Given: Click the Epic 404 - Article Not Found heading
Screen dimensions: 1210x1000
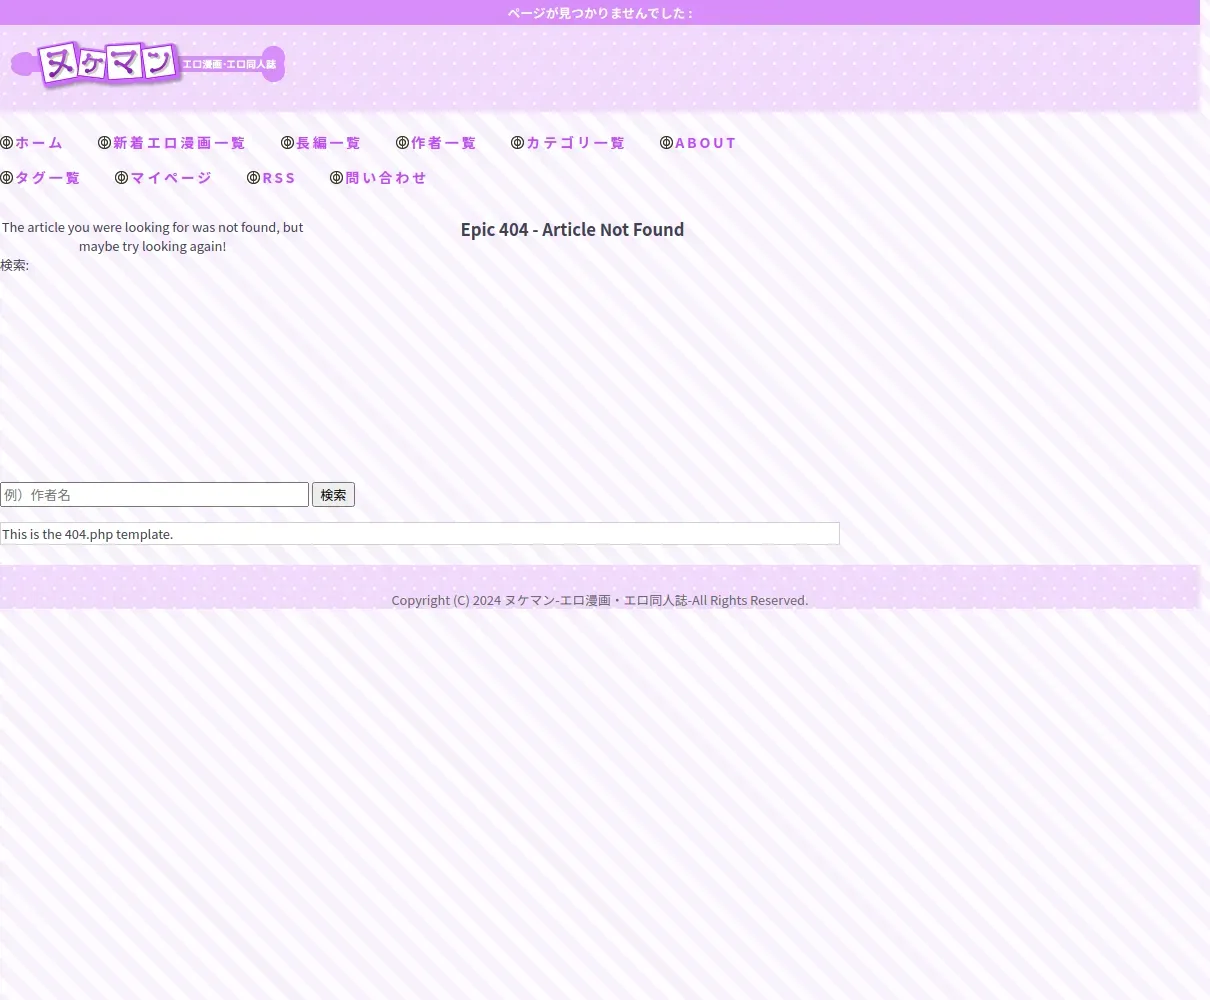Looking at the screenshot, I should click(x=572, y=230).
